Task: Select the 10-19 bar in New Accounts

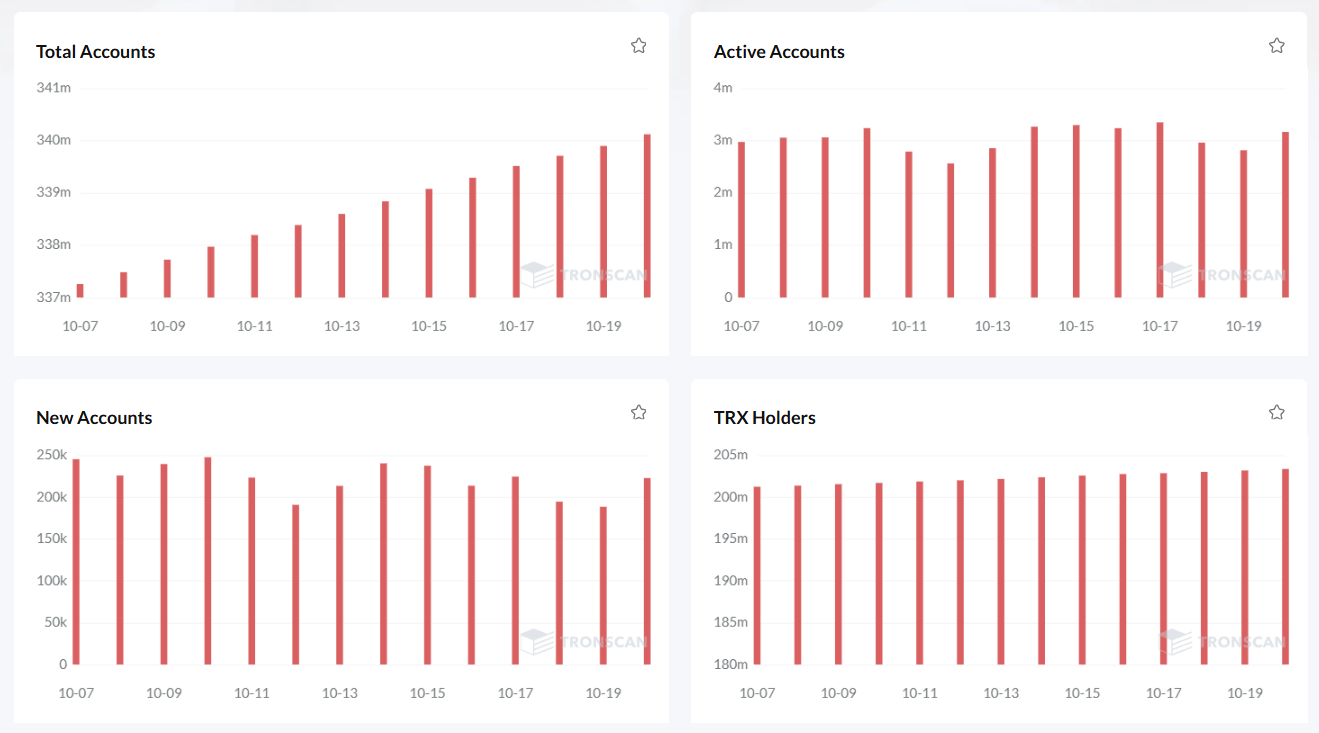Action: (603, 585)
